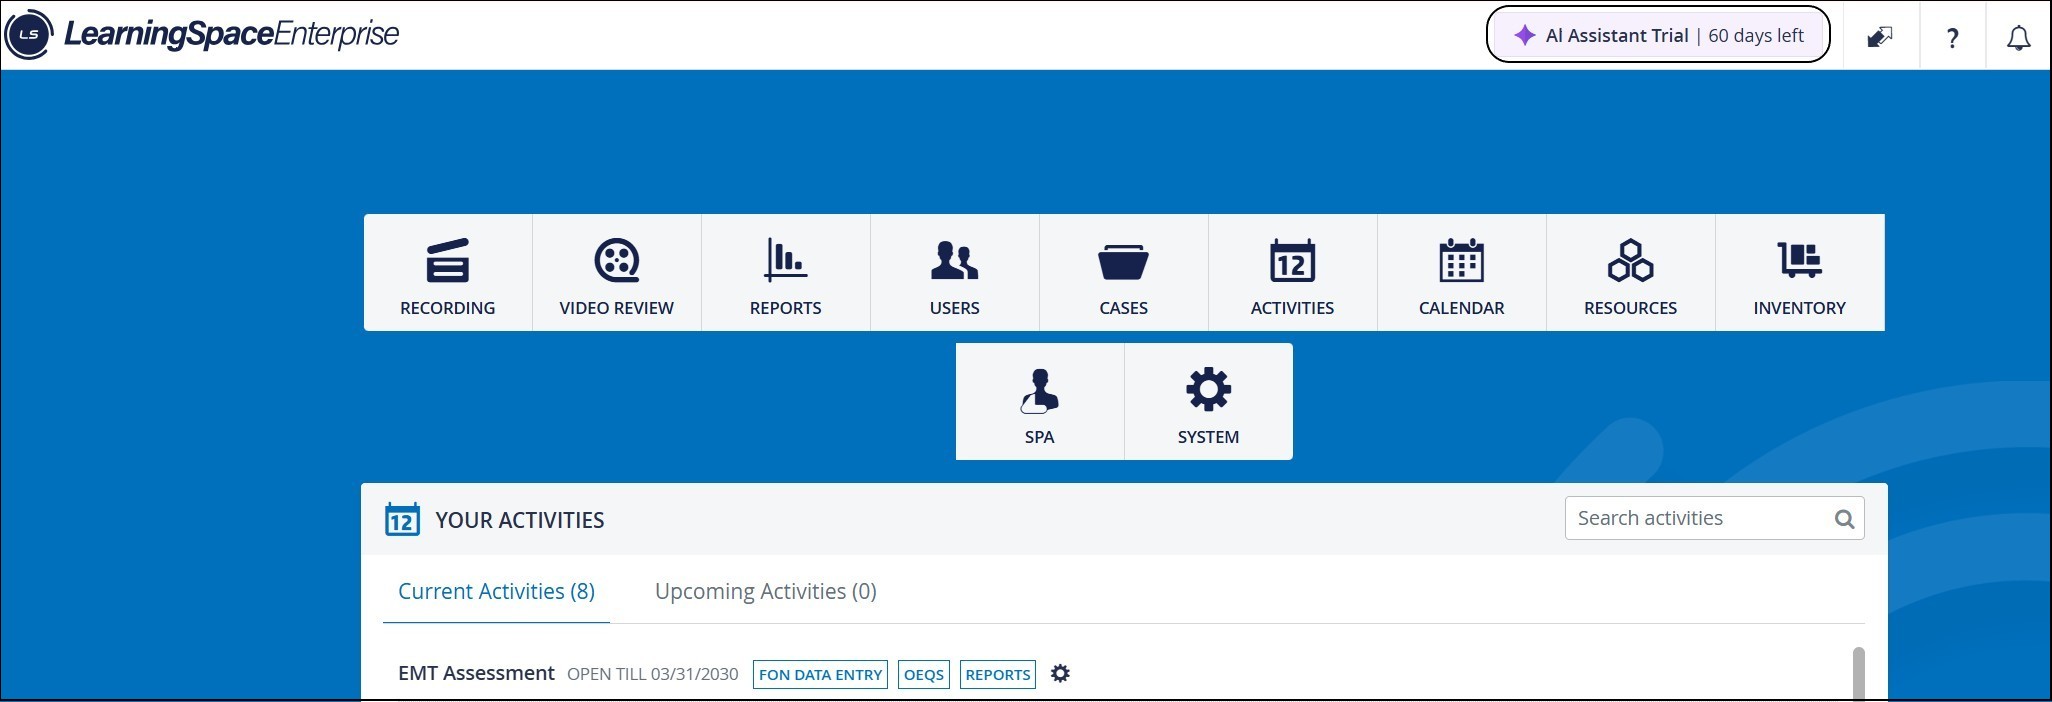
Task: Open EMT Assessment settings gear
Action: point(1060,674)
